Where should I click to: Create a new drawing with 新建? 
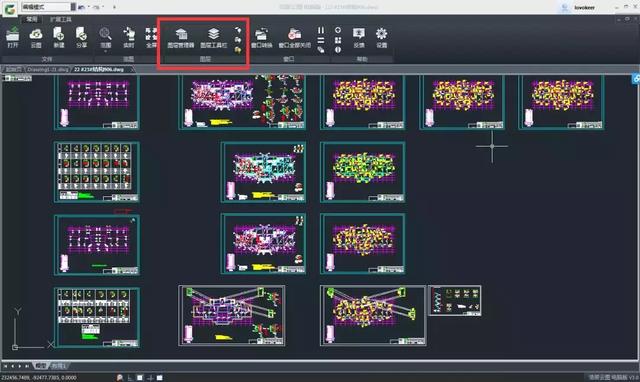(59, 38)
